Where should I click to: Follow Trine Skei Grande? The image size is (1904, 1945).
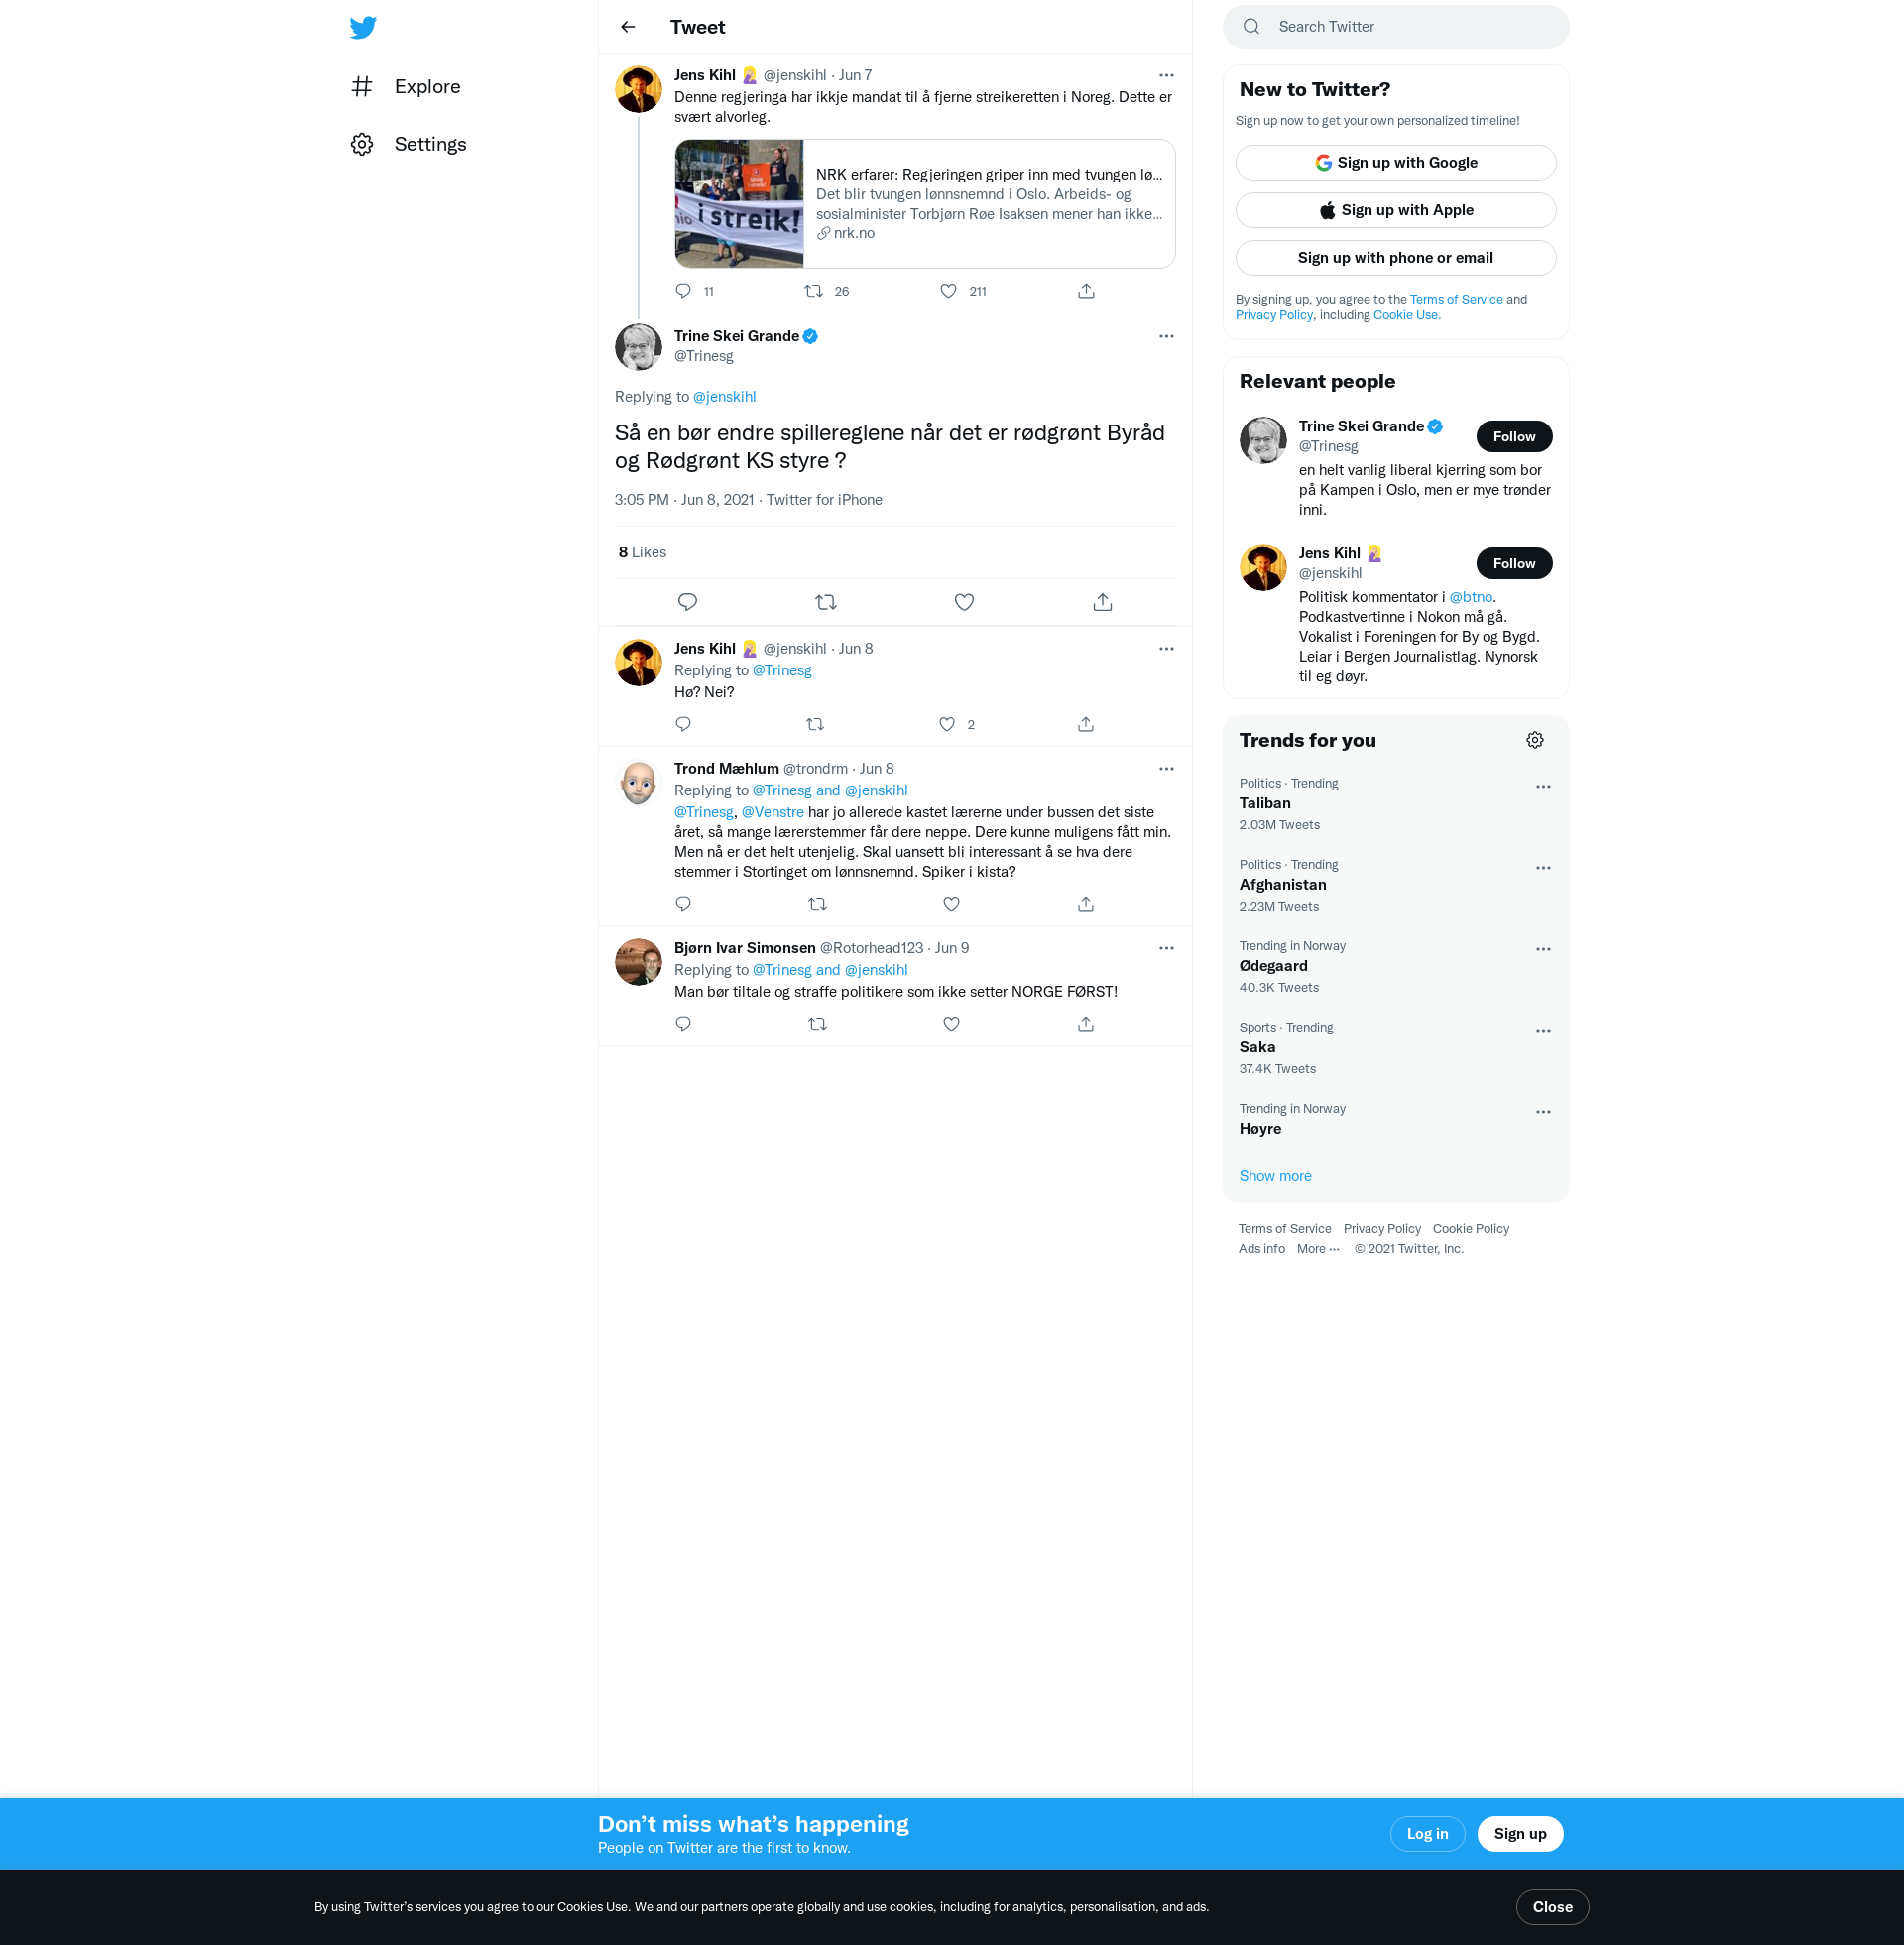coord(1514,437)
